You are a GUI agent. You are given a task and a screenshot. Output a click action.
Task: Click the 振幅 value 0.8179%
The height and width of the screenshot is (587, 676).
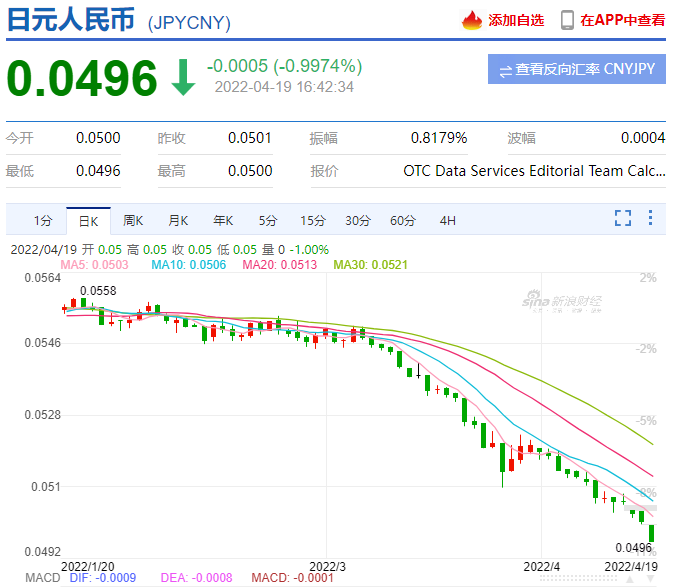[x=439, y=138]
